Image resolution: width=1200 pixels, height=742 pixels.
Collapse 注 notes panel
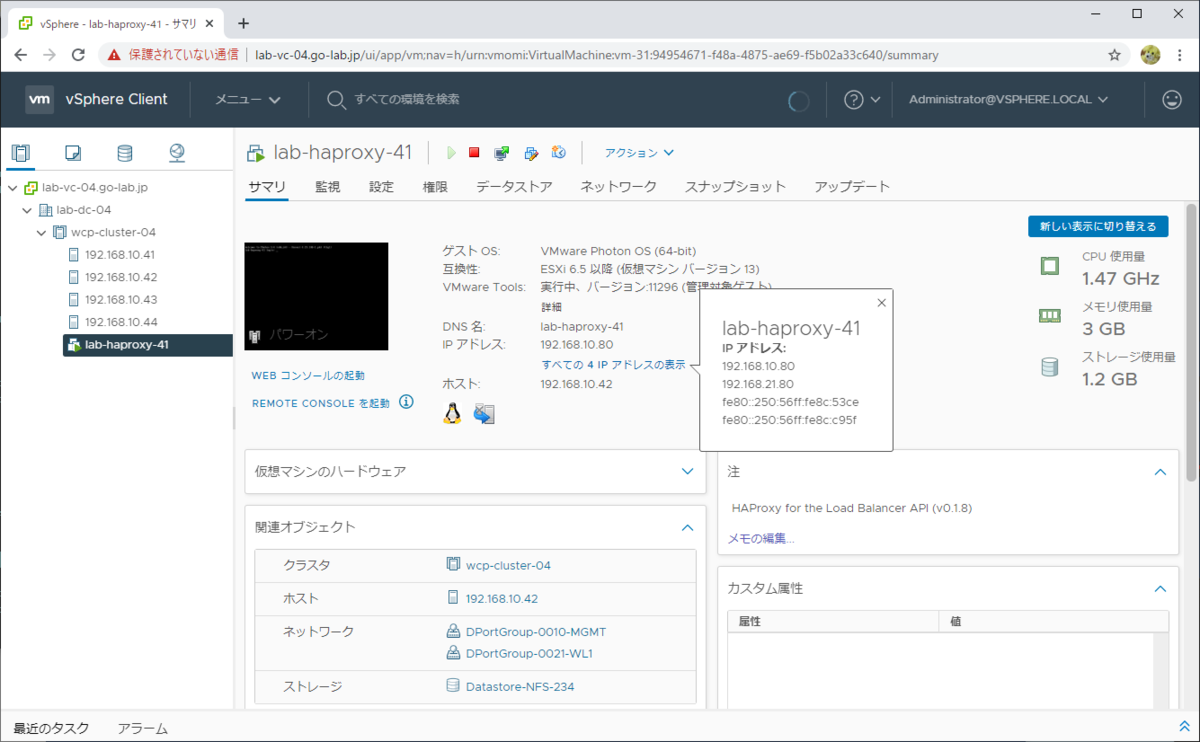(x=1160, y=471)
